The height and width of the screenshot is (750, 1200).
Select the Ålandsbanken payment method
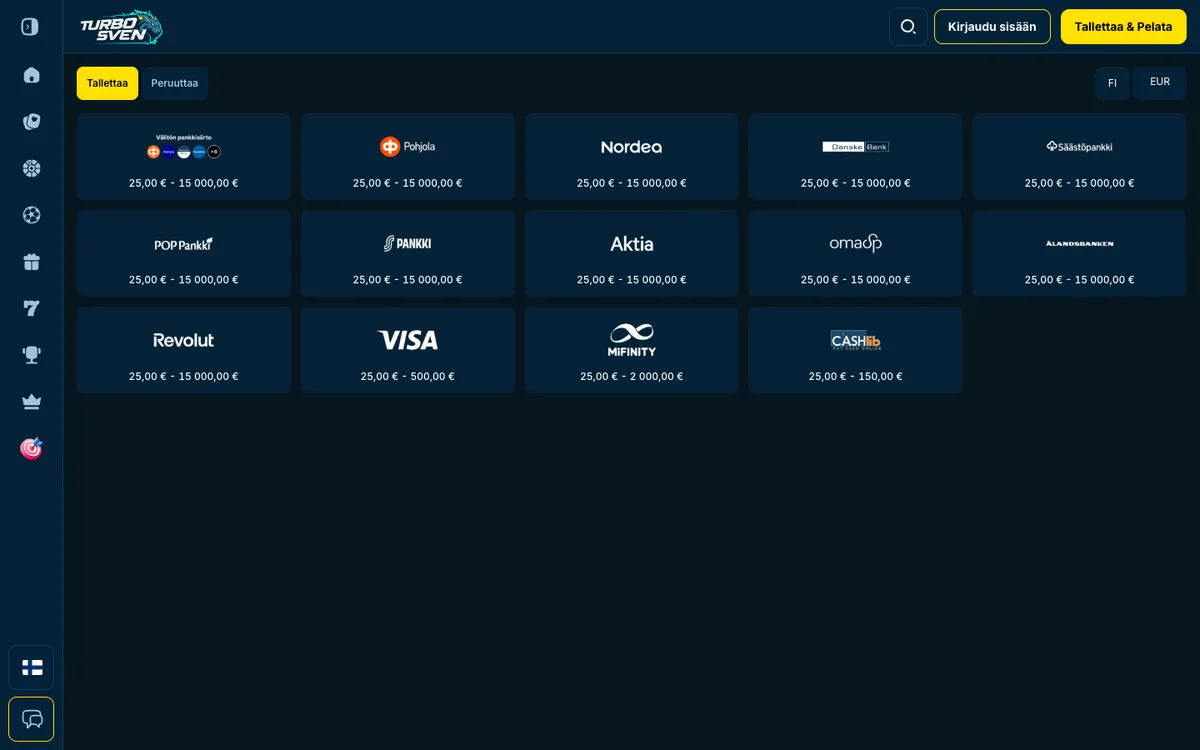tap(1079, 253)
